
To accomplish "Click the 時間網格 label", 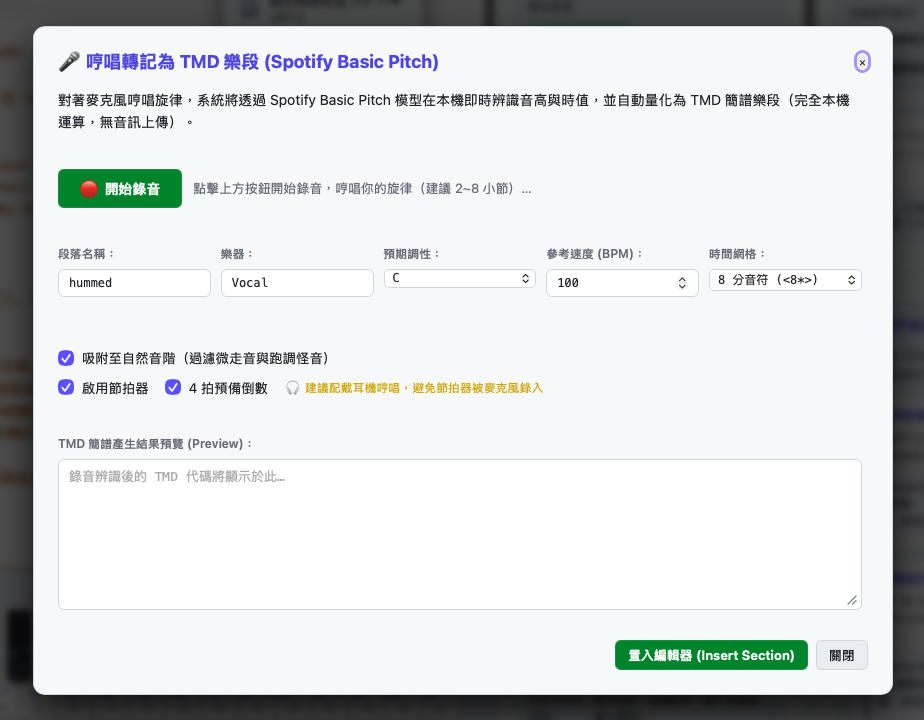I will coord(737,254).
